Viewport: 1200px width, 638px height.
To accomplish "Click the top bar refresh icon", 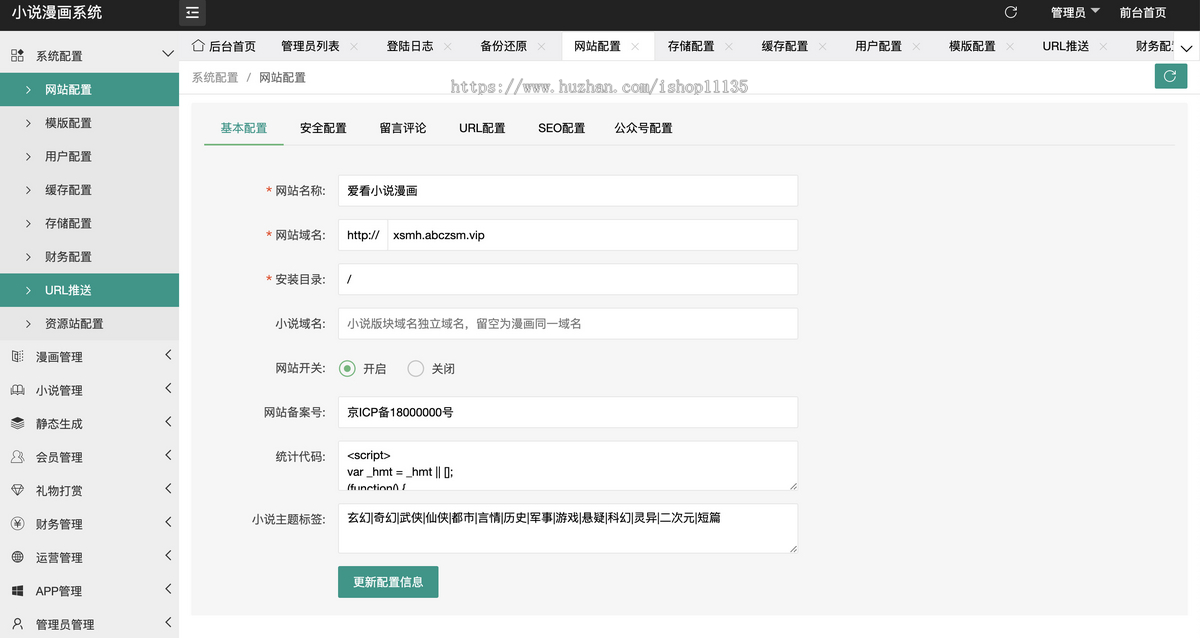I will 1010,12.
